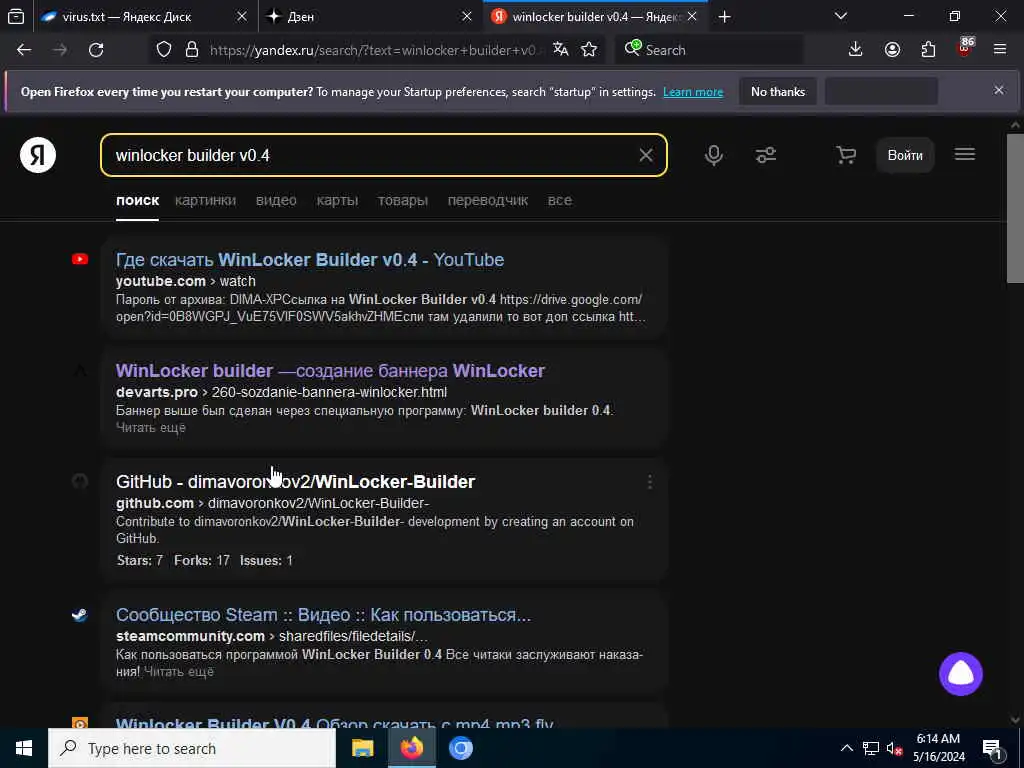Select the поиск search category
Image resolution: width=1024 pixels, height=768 pixels.
[x=137, y=200]
